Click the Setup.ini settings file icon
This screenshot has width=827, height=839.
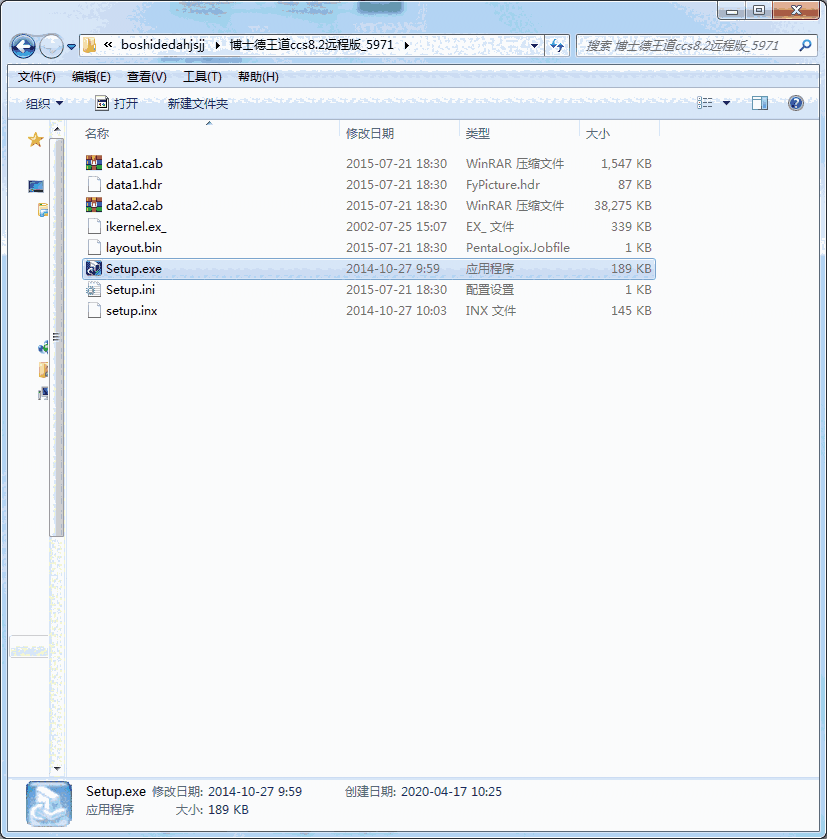(x=93, y=289)
